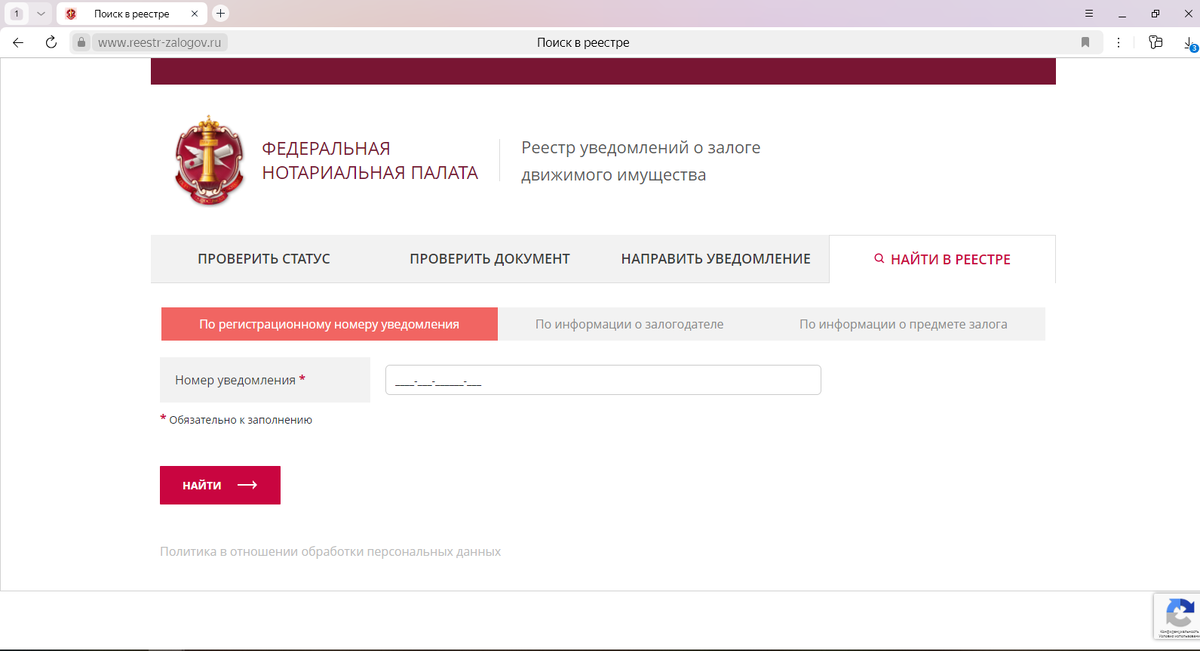Open the ПРОВЕРИТЬ ДОКУМЕНТ section
Screen dimensions: 1200x651
(x=489, y=257)
